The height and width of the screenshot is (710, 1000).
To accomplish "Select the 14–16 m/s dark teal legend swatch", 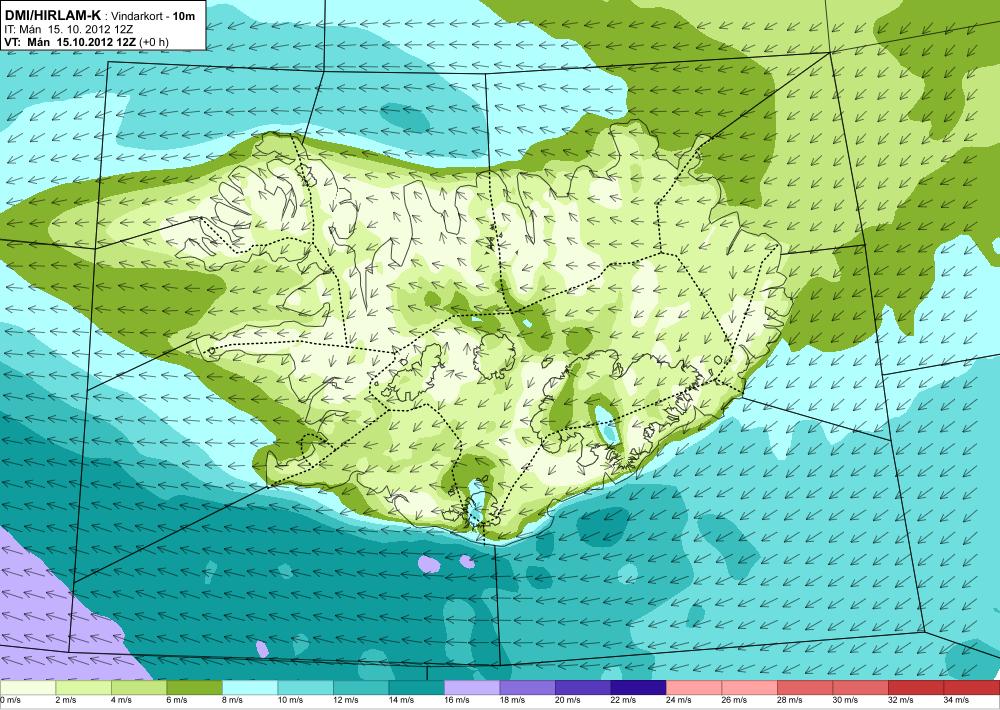I will tap(416, 688).
